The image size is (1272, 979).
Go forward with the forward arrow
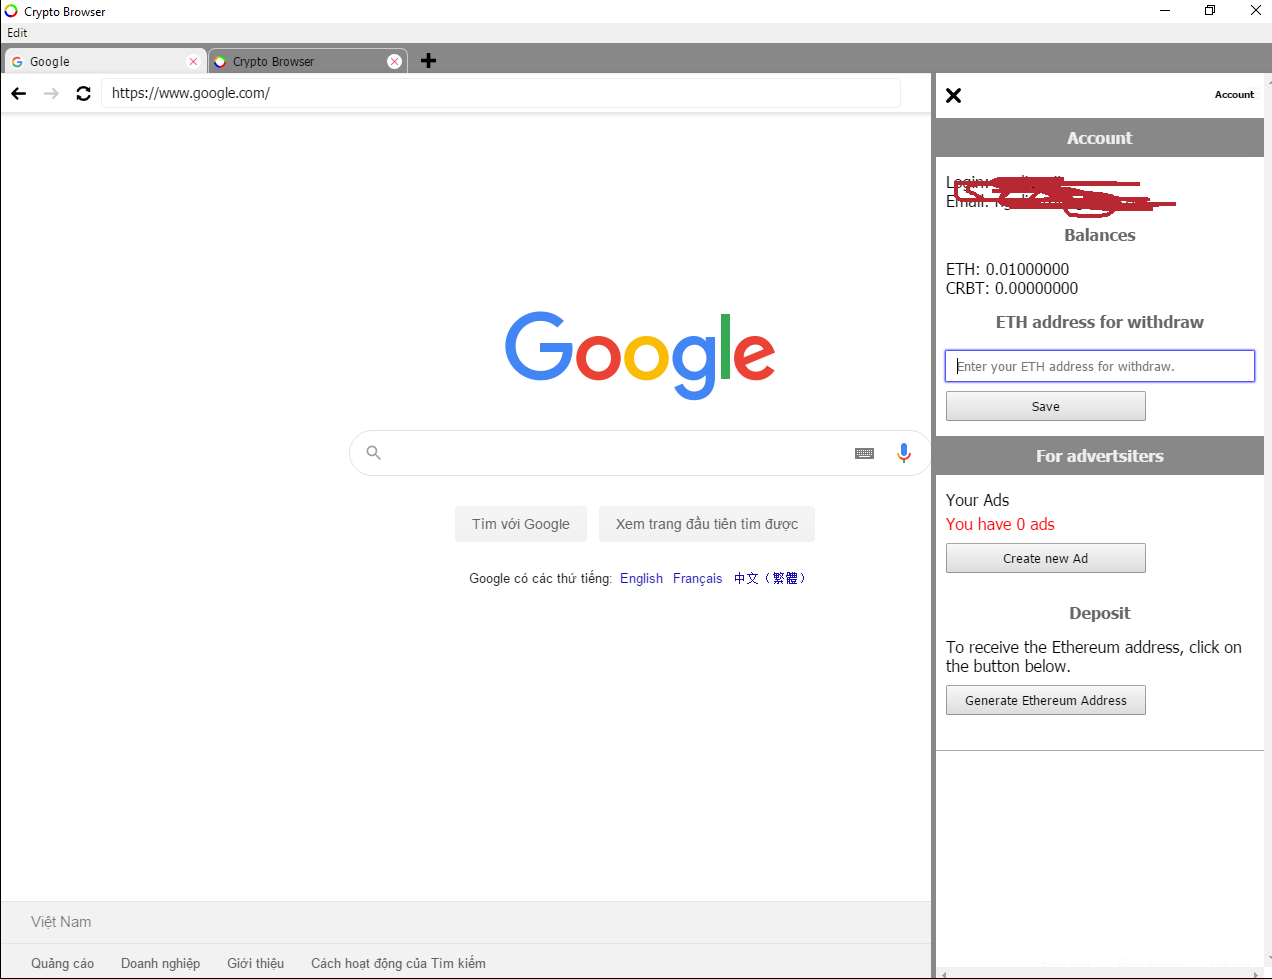click(51, 93)
